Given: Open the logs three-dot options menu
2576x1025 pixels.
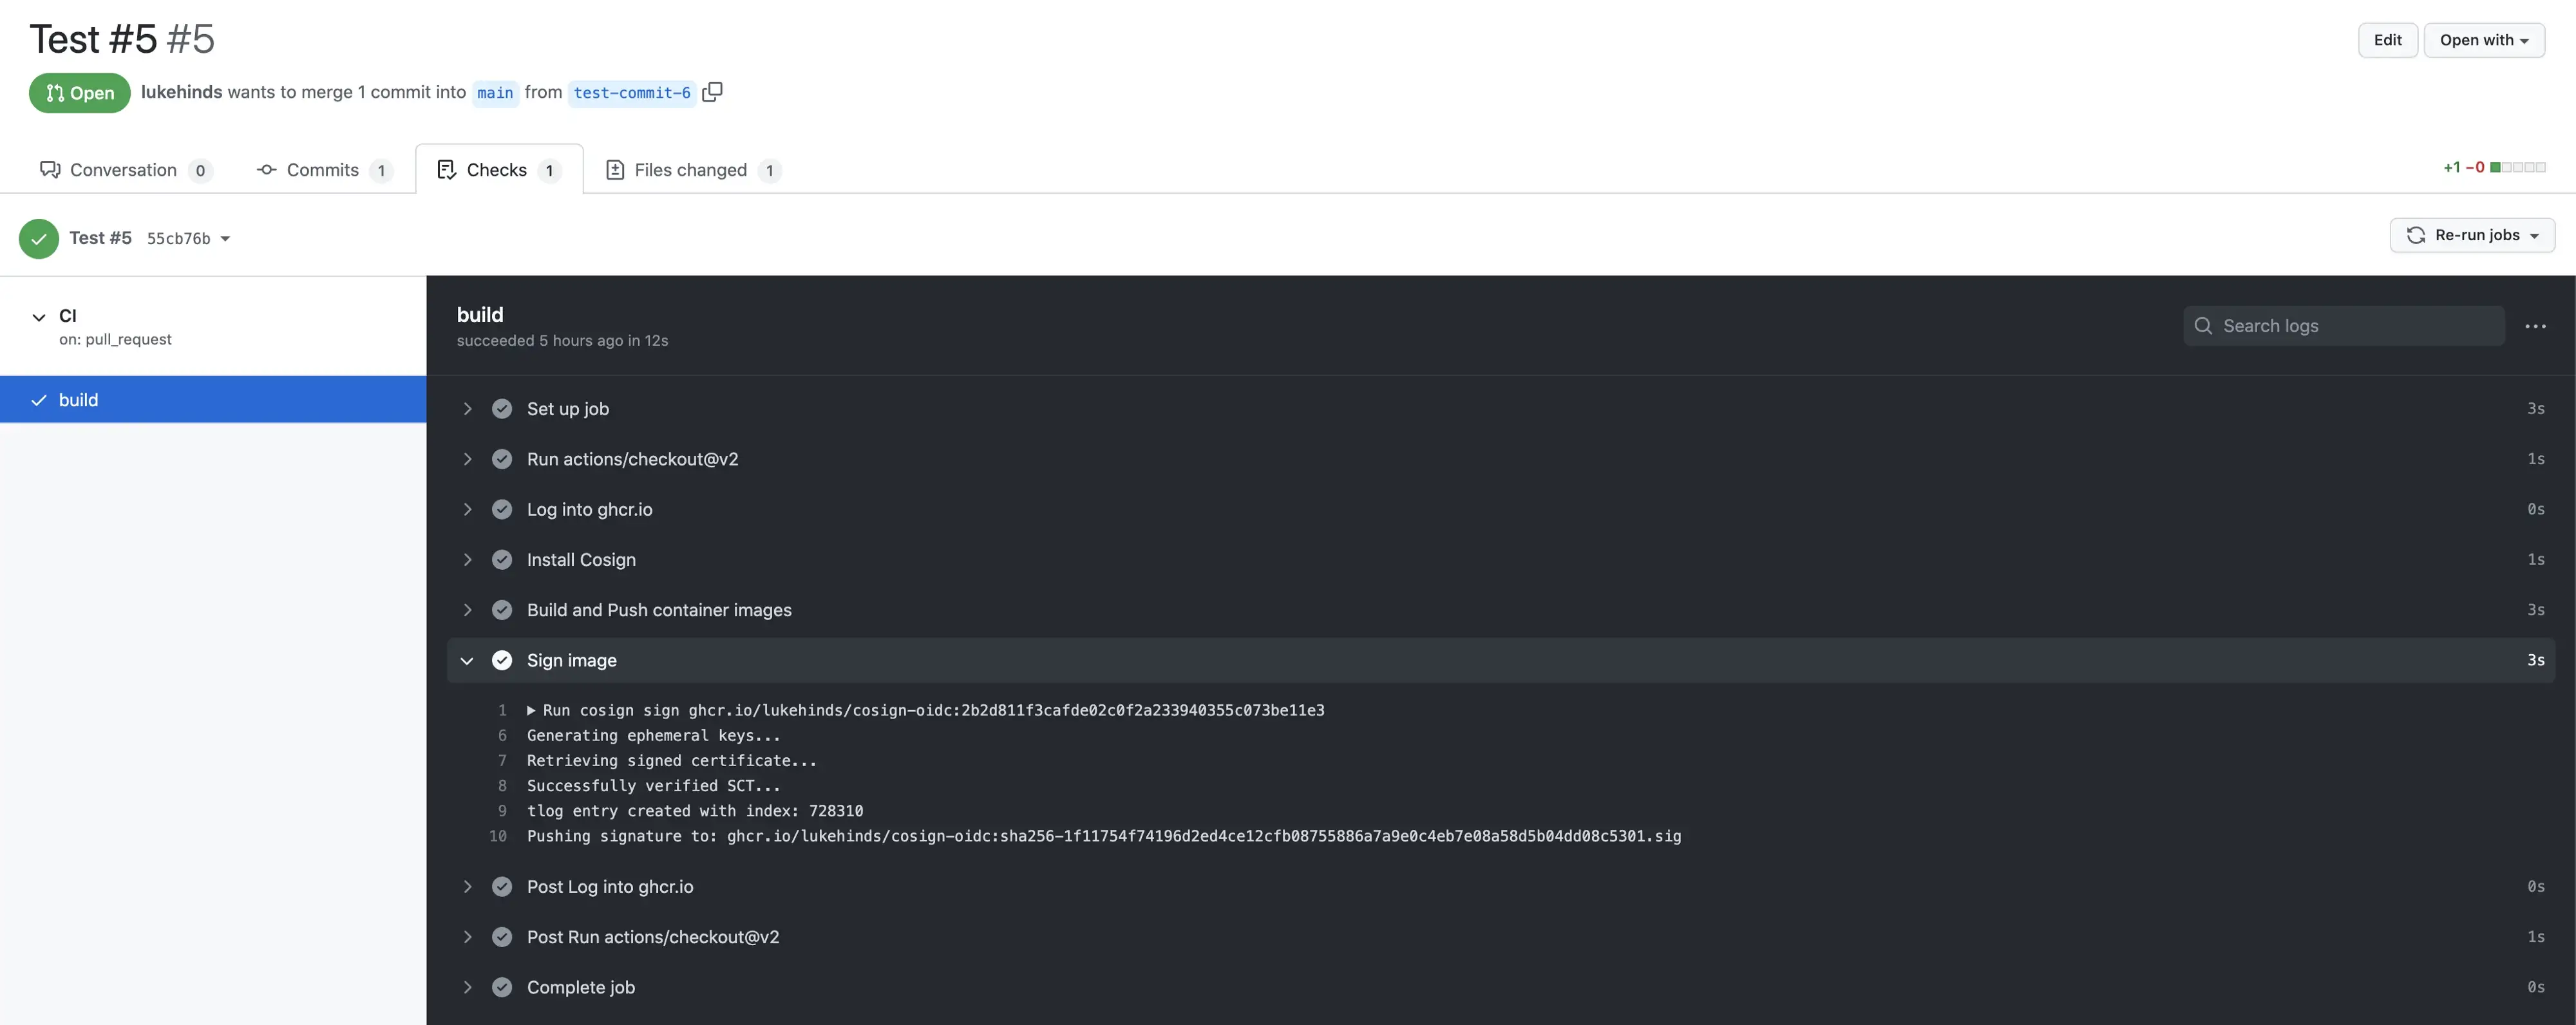Looking at the screenshot, I should click(x=2535, y=326).
